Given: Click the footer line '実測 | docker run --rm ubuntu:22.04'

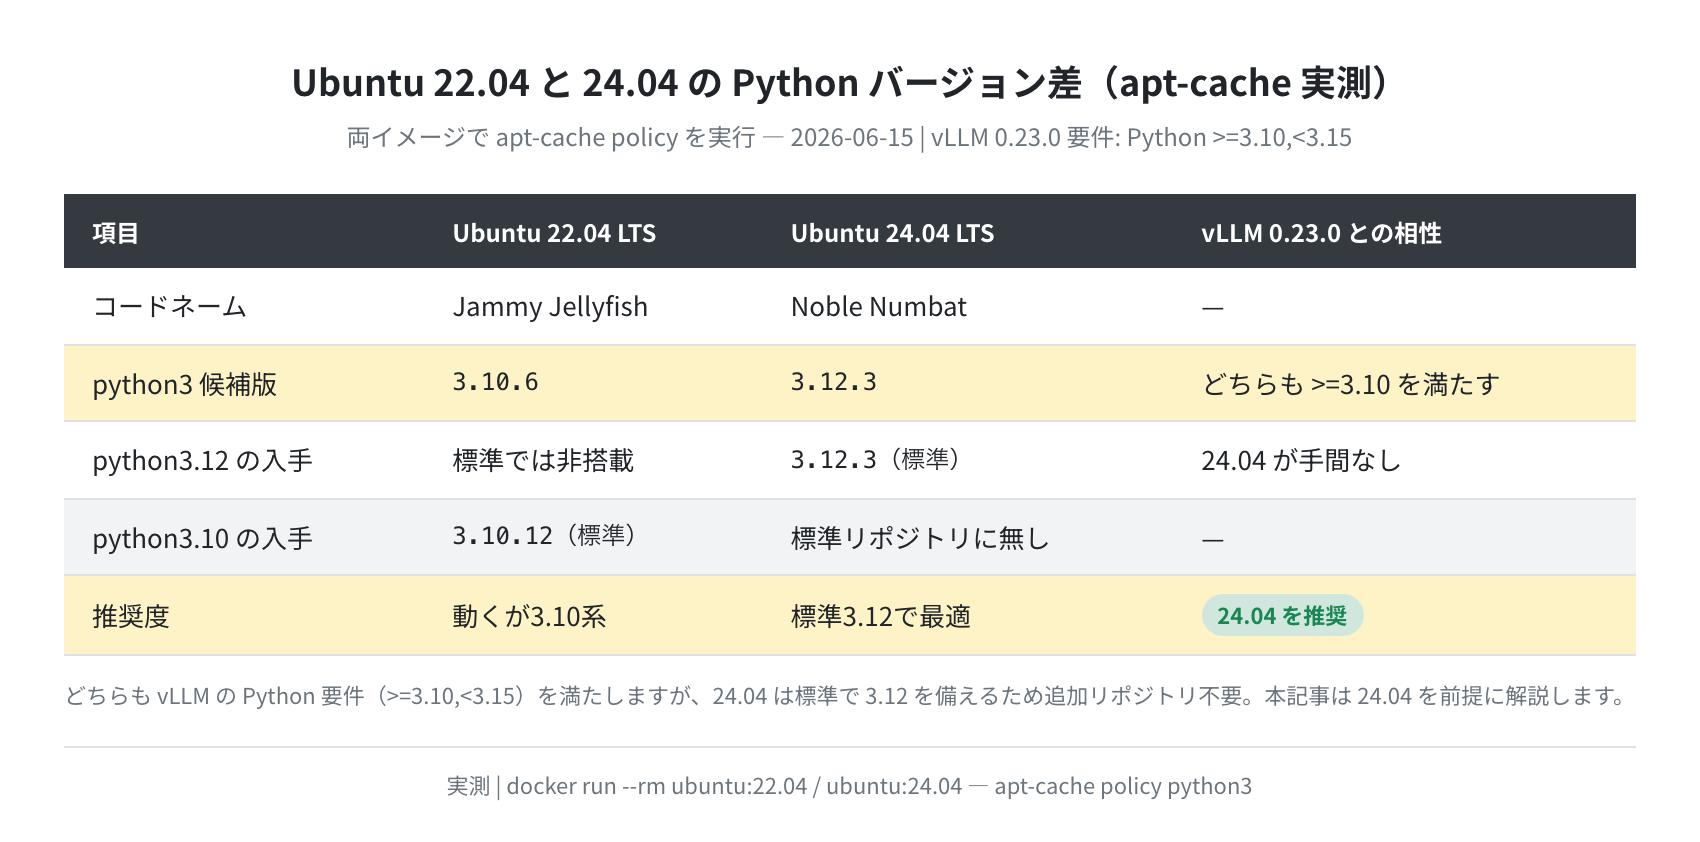Looking at the screenshot, I should click(x=849, y=787).
